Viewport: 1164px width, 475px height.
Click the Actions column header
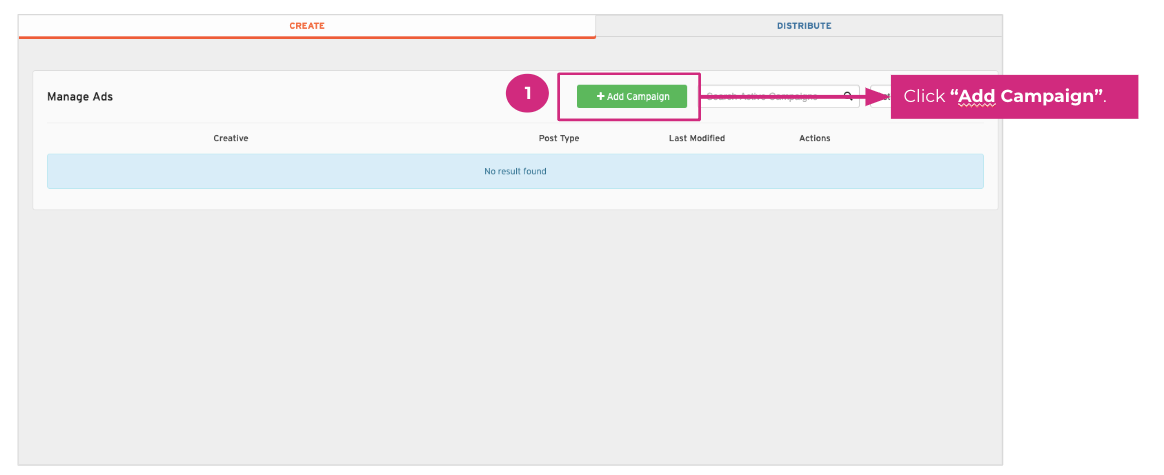[814, 138]
